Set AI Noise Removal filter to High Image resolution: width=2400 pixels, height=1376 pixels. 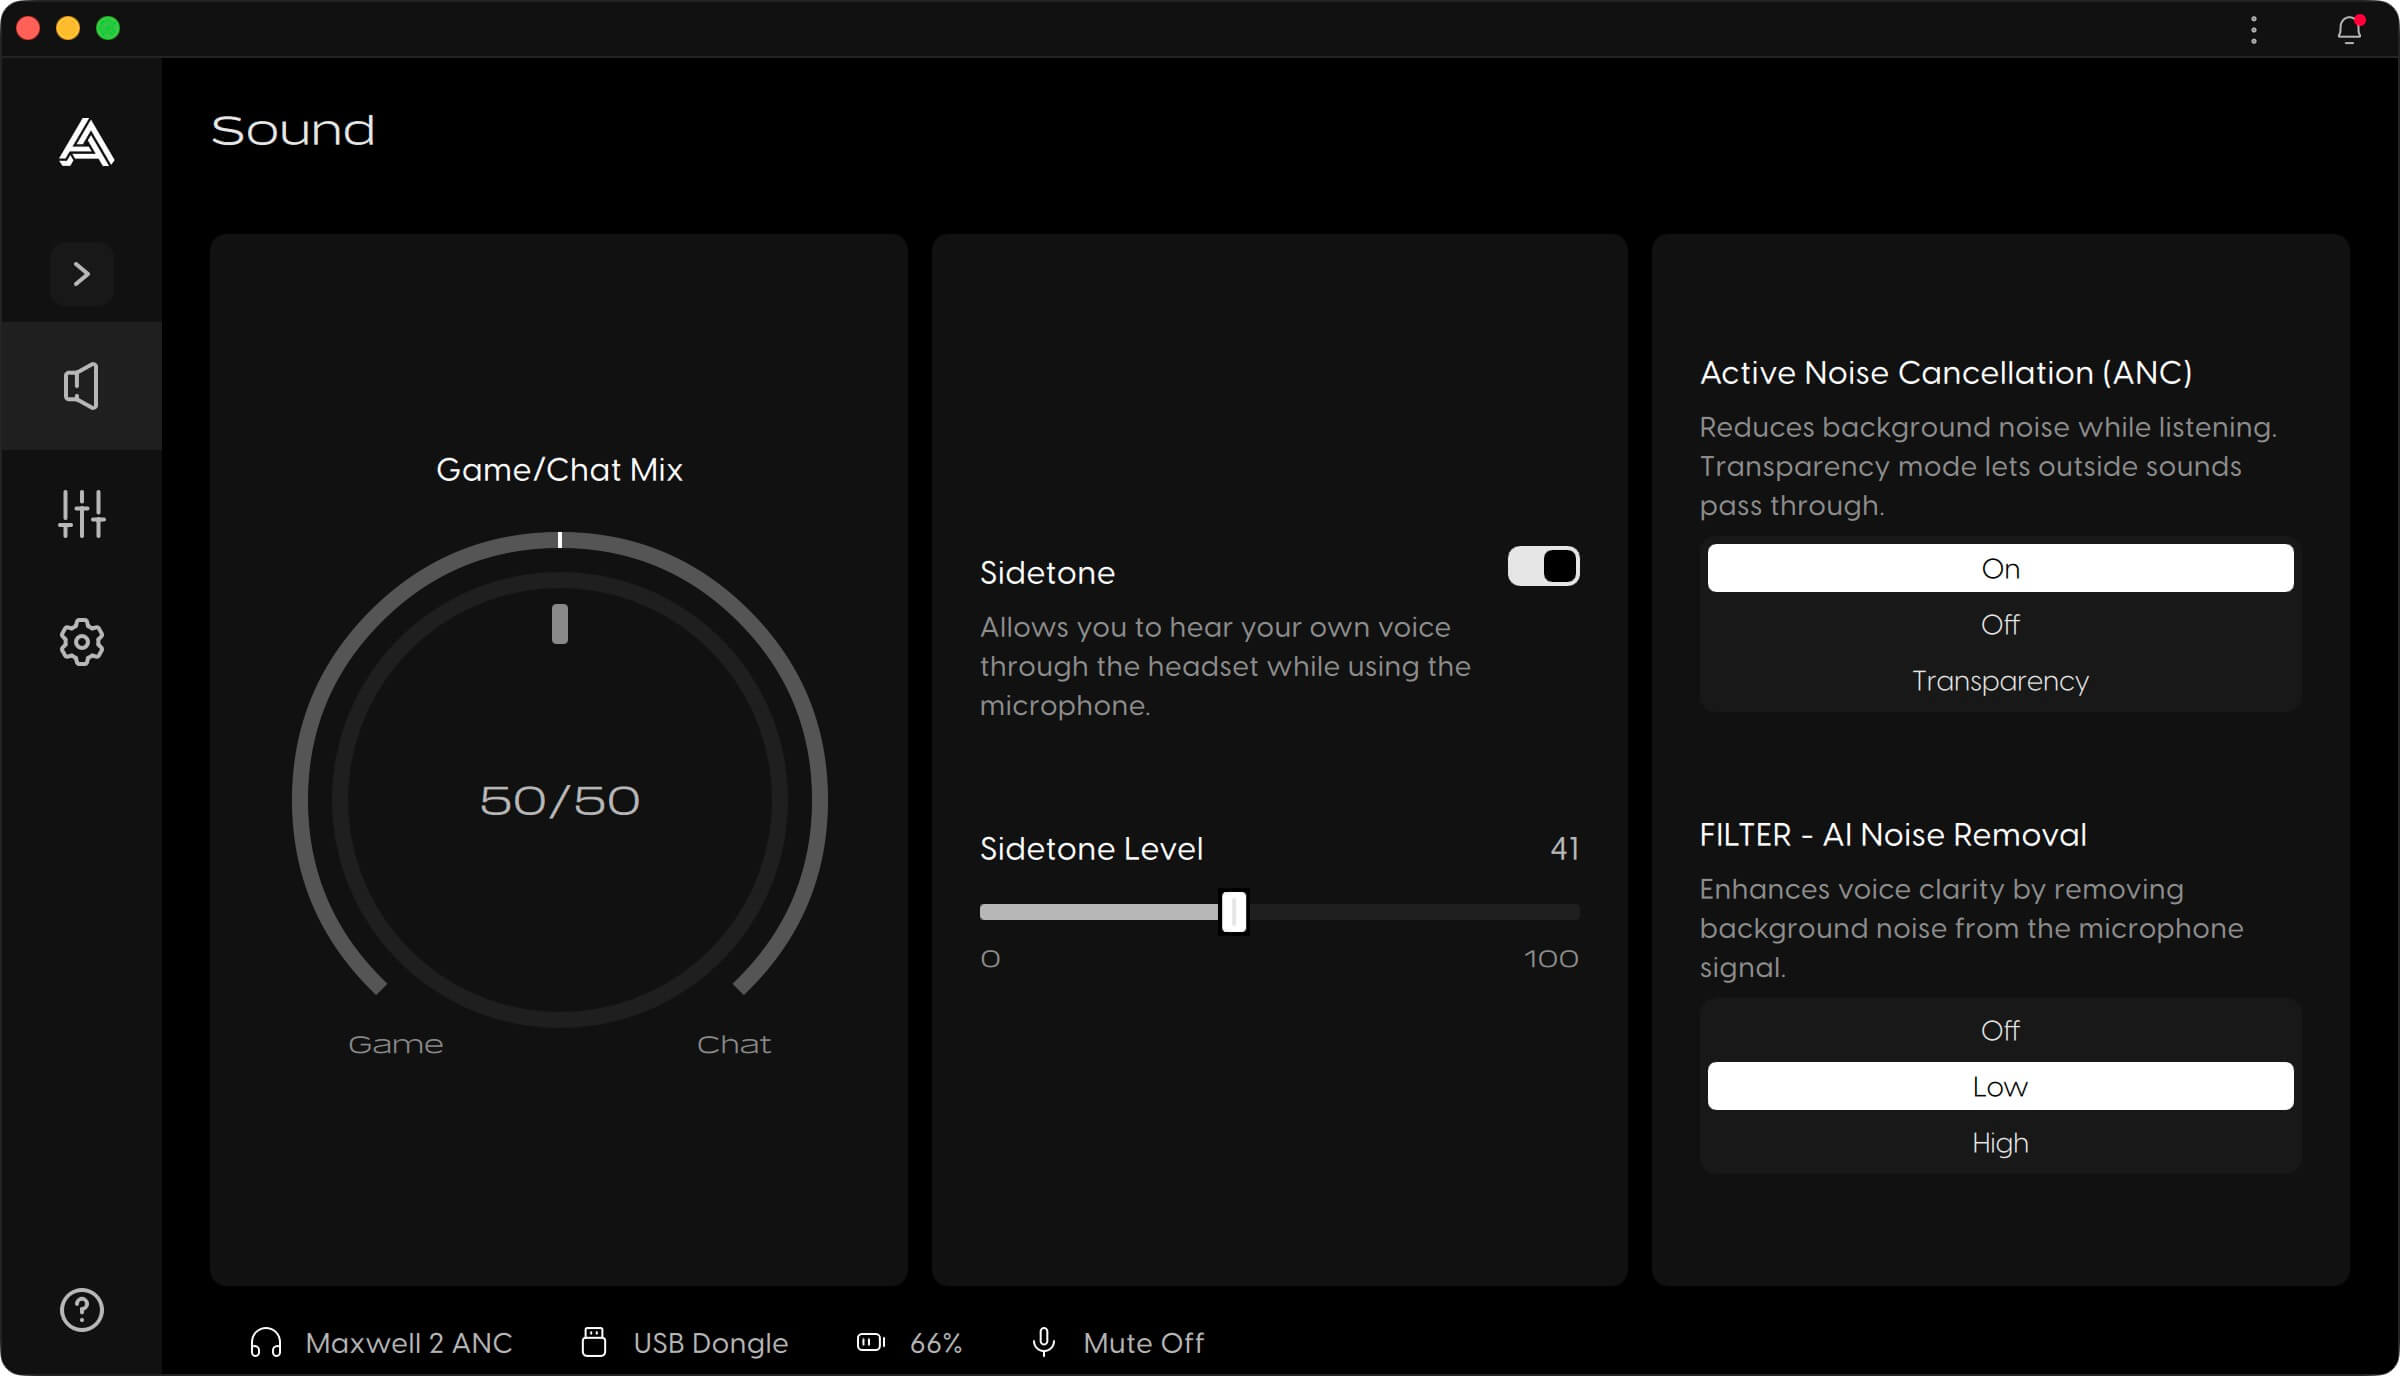2000,1143
